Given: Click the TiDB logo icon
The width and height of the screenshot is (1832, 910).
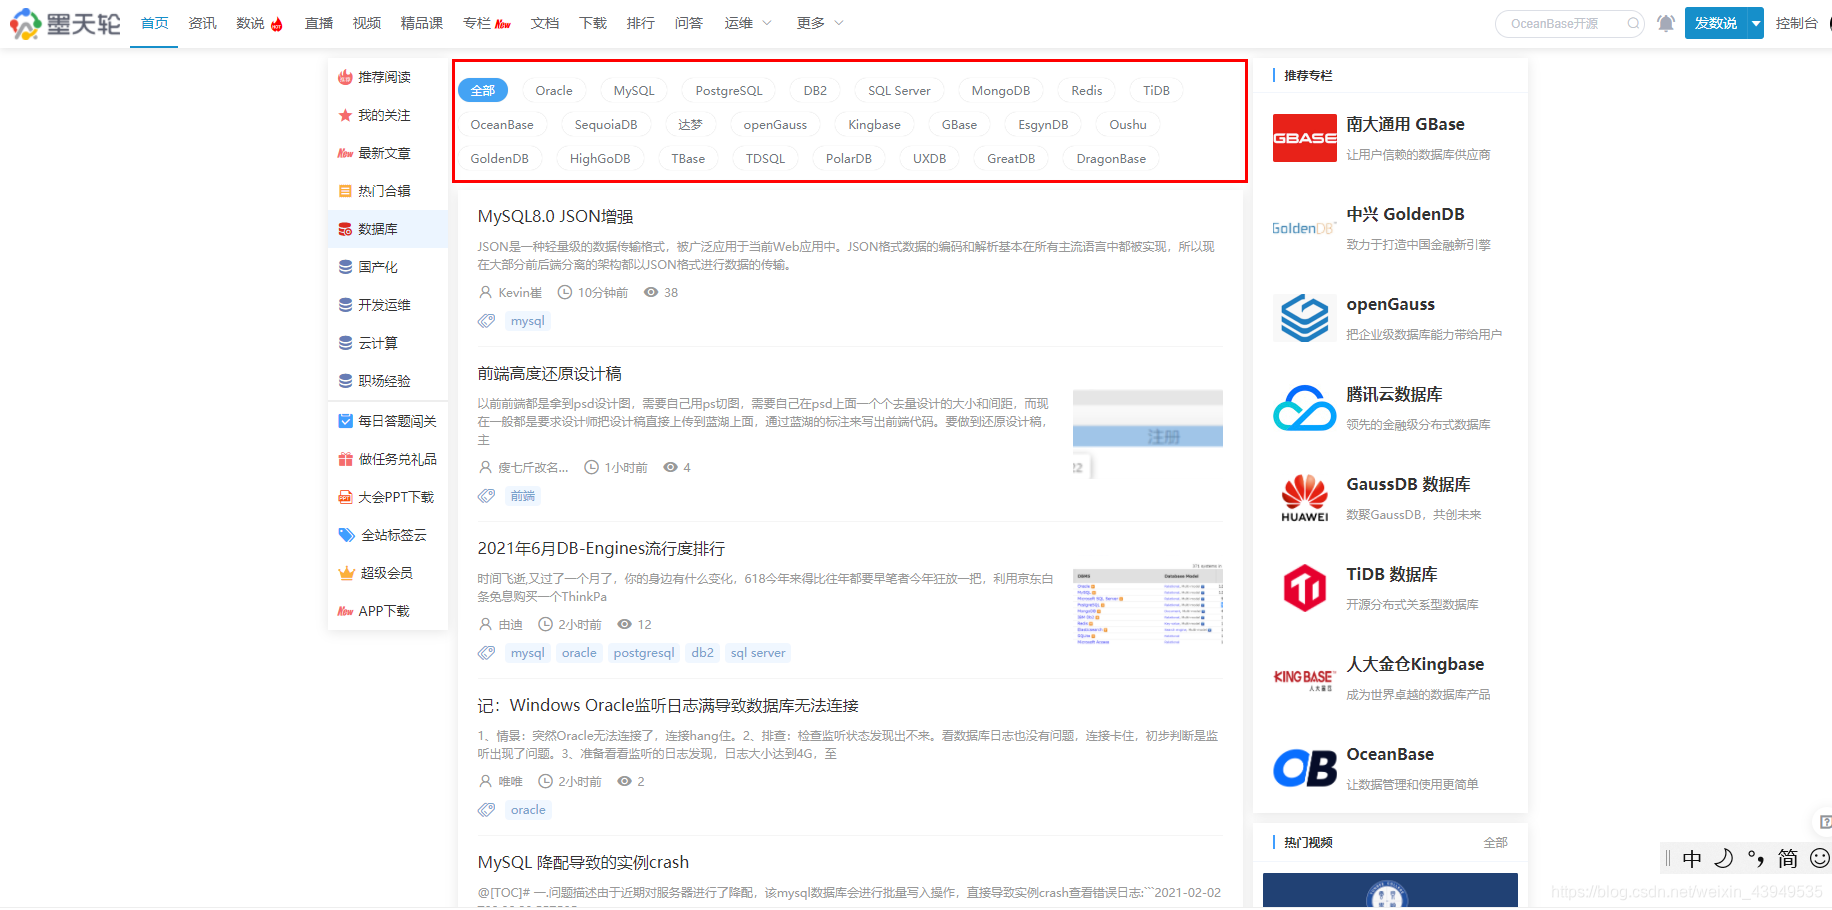Looking at the screenshot, I should pyautogui.click(x=1304, y=588).
